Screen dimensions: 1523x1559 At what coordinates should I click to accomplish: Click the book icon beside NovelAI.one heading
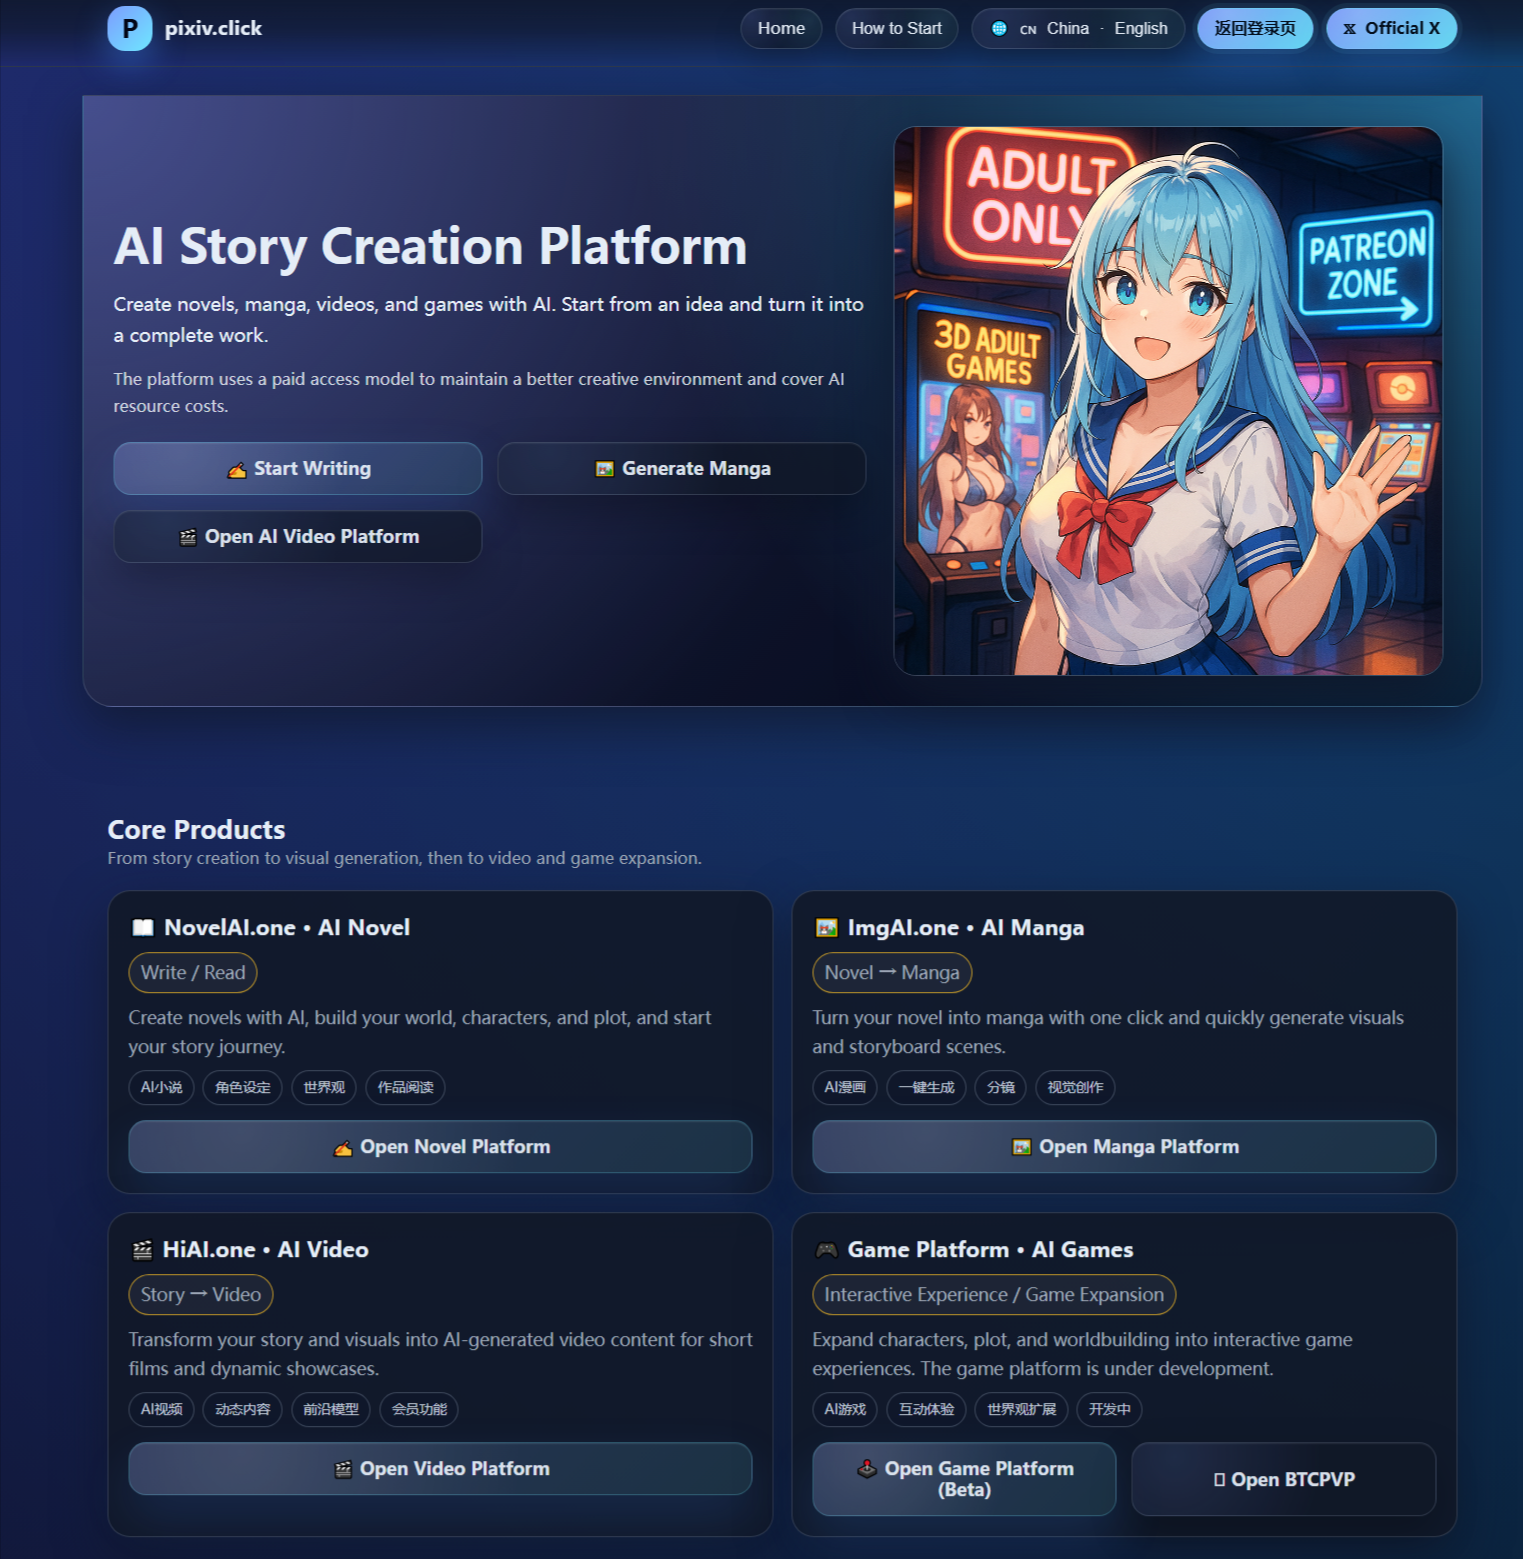(x=143, y=928)
